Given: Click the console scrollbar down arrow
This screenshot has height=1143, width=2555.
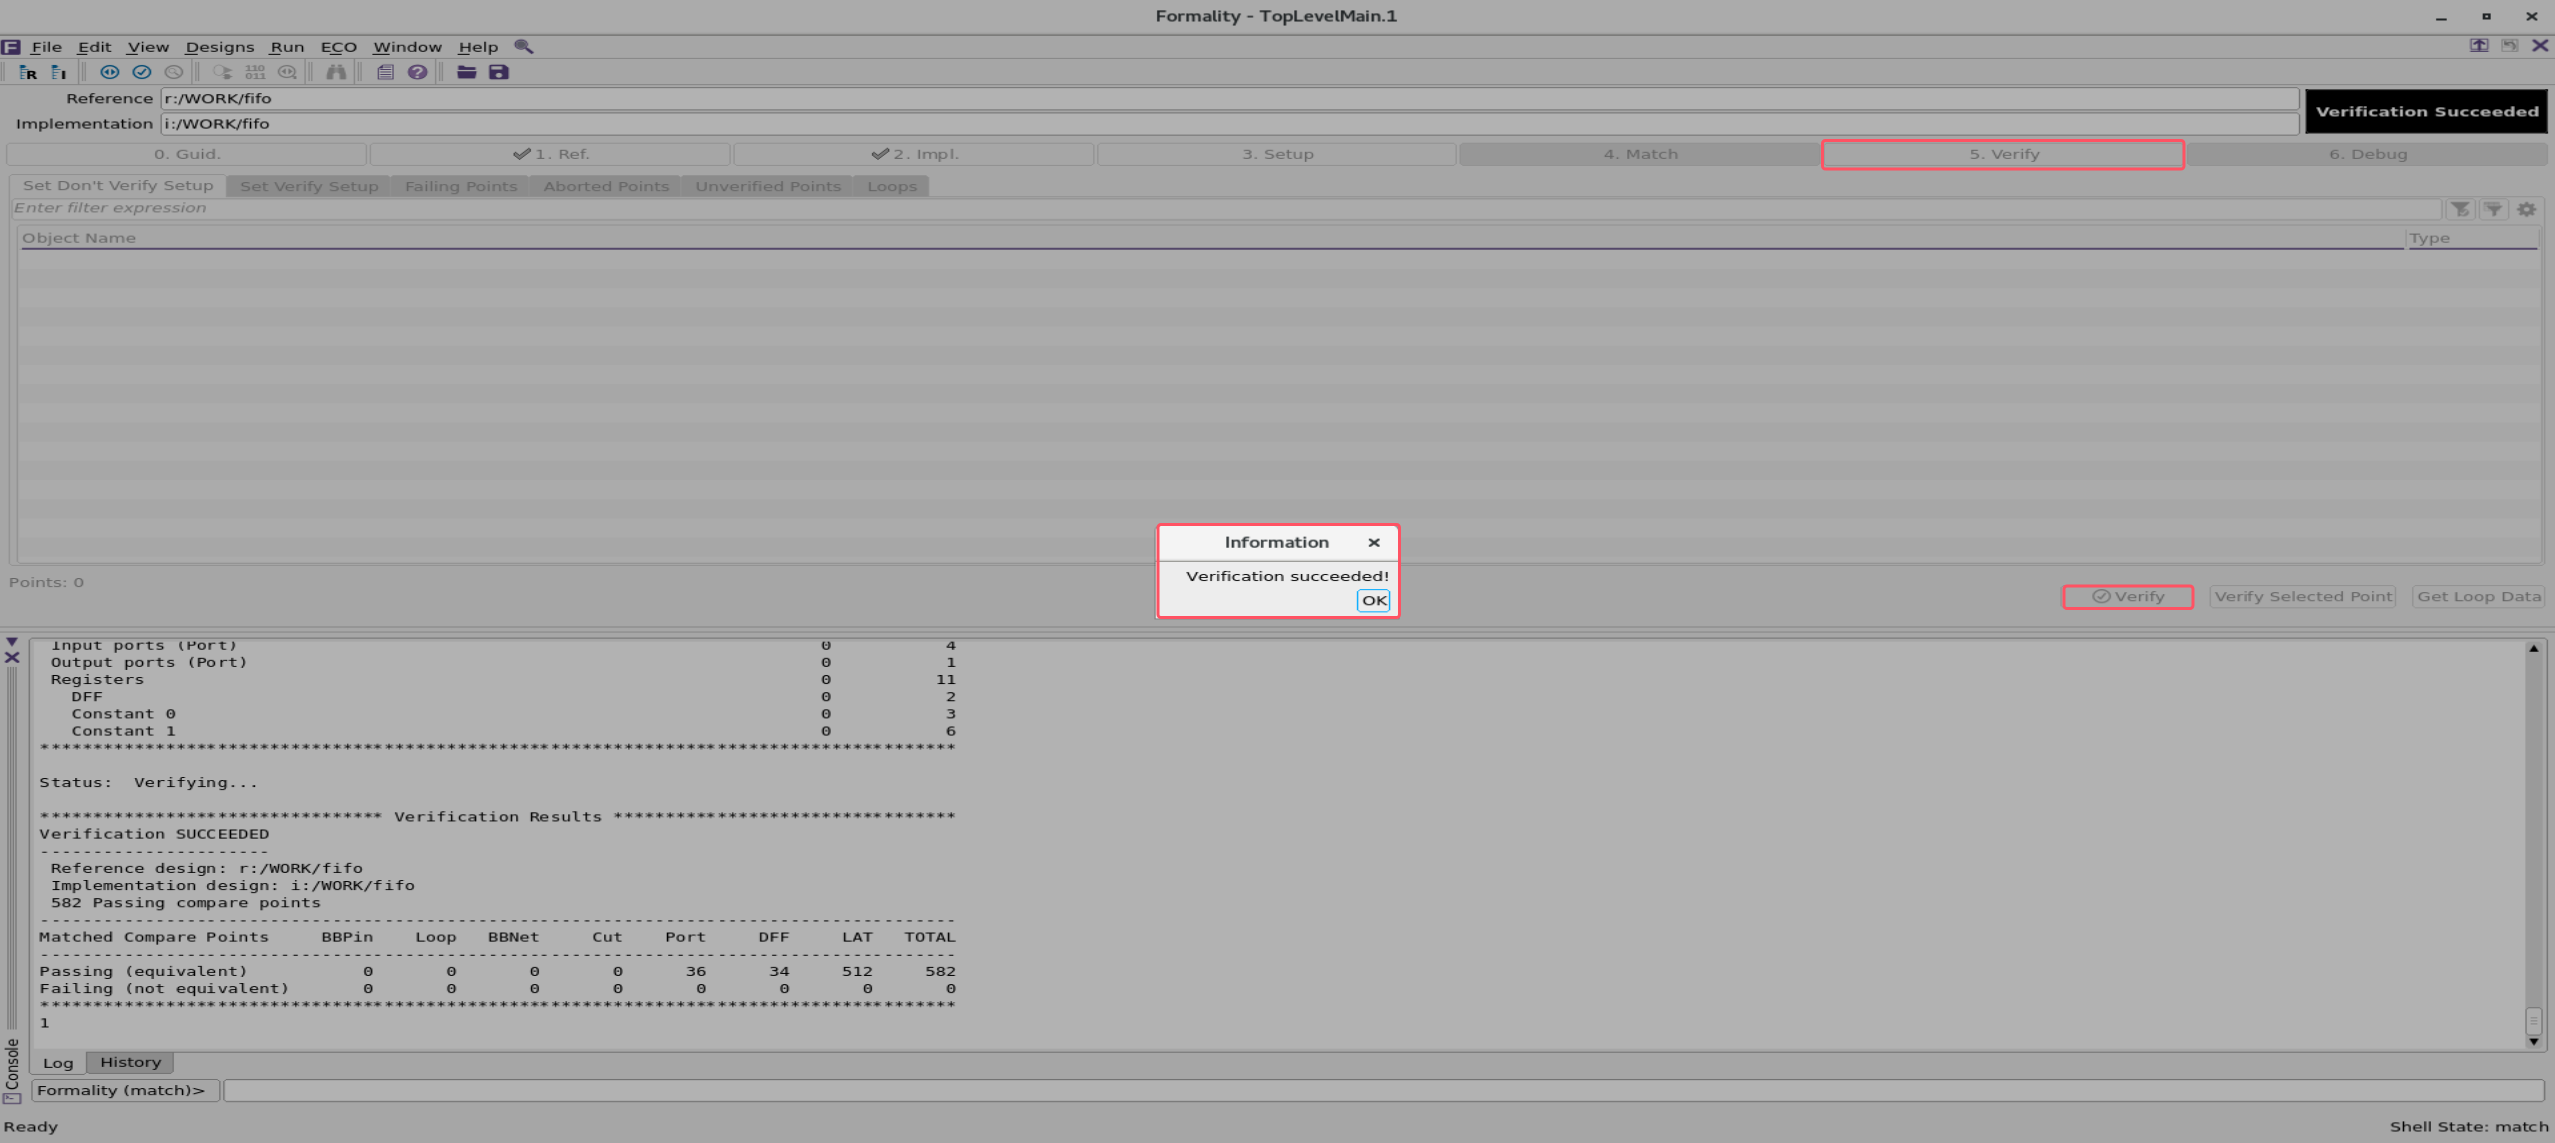Looking at the screenshot, I should (2533, 1039).
